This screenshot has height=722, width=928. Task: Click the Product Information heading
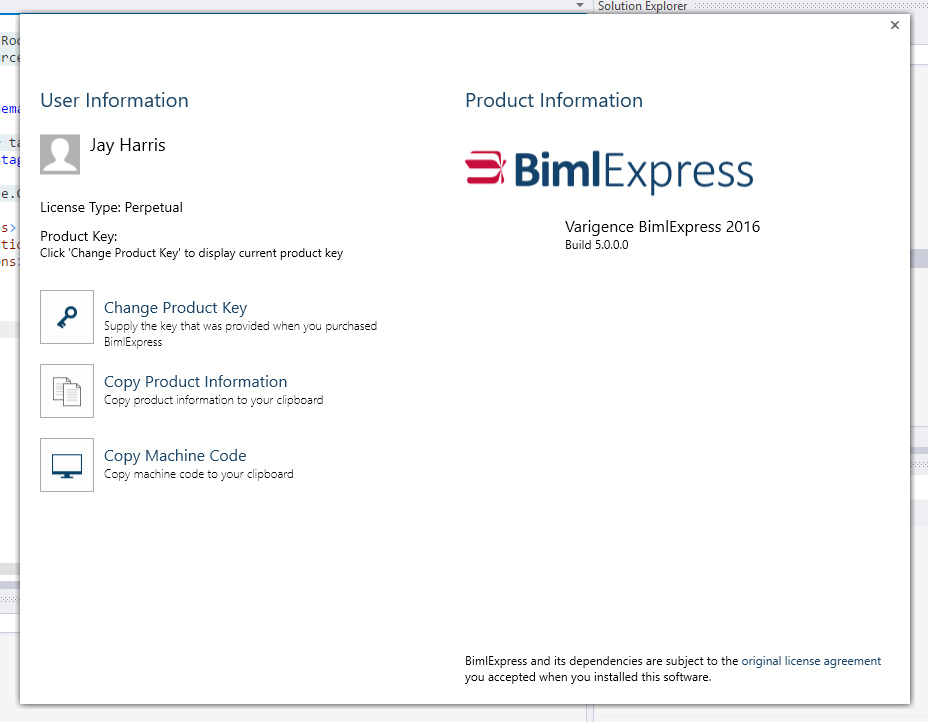click(x=554, y=100)
